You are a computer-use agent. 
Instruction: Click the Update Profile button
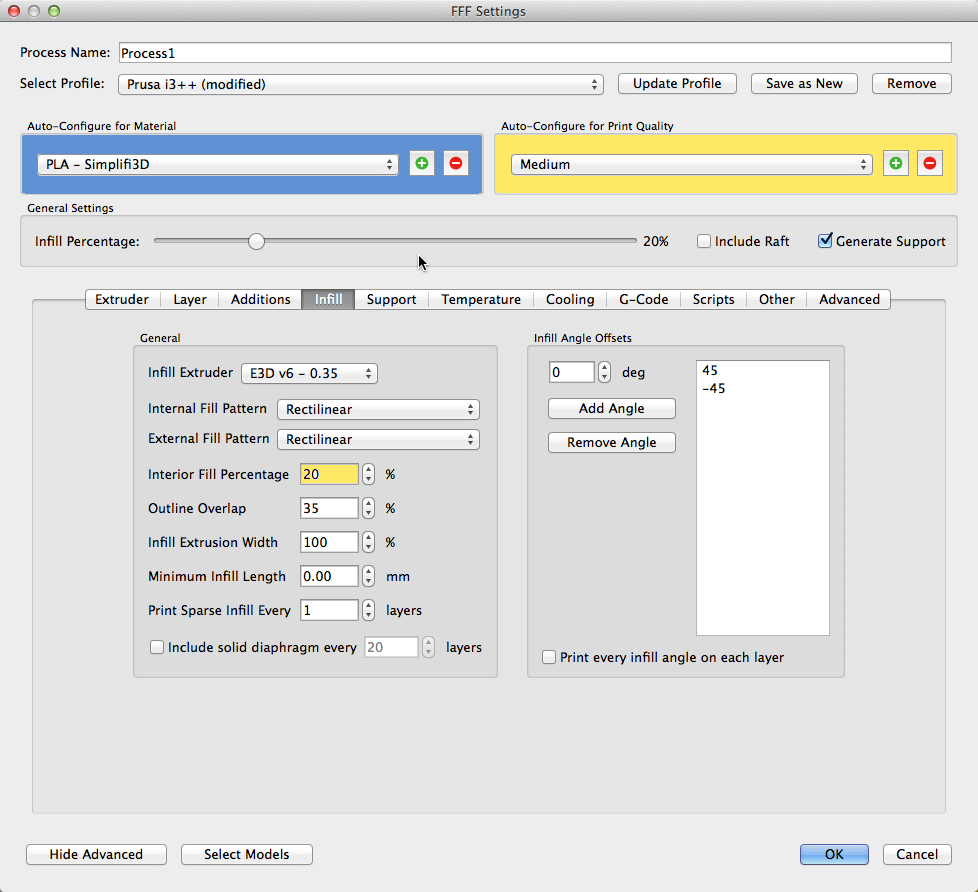click(677, 84)
